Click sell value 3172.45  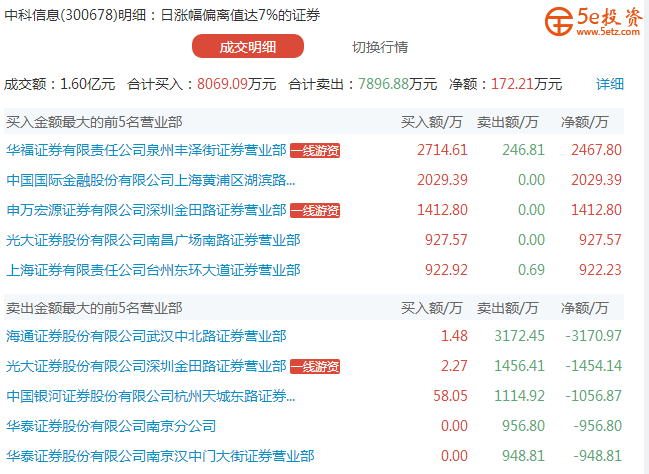point(519,336)
